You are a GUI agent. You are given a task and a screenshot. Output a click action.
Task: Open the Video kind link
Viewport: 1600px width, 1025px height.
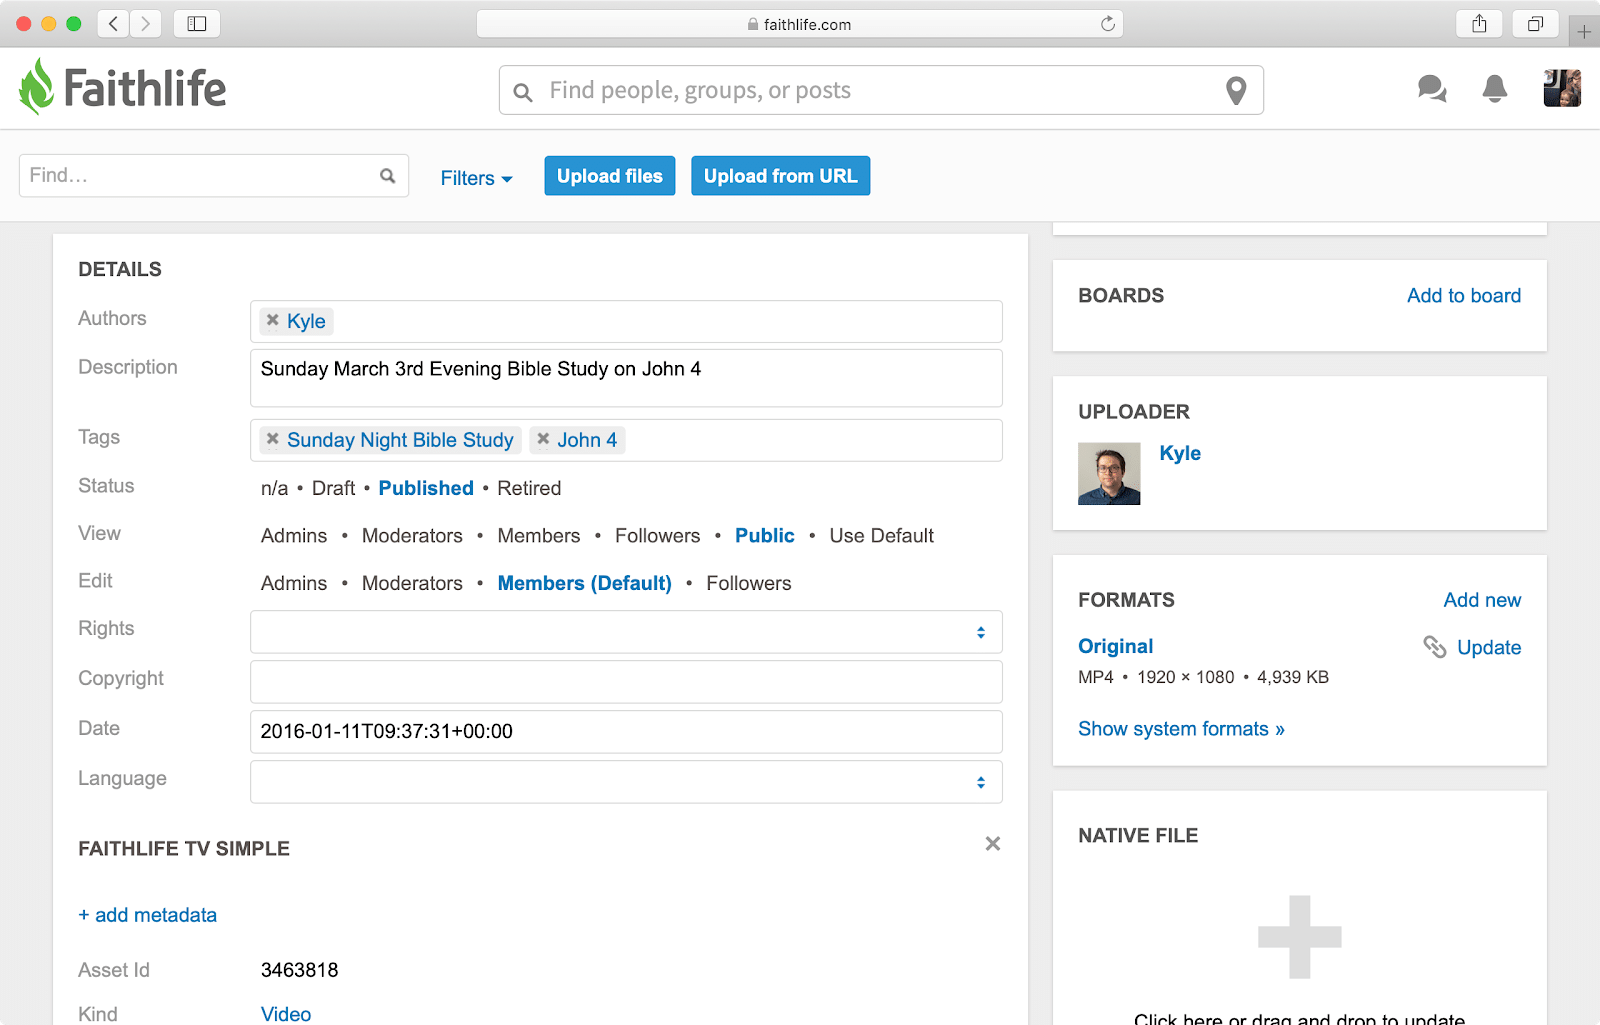click(286, 1014)
